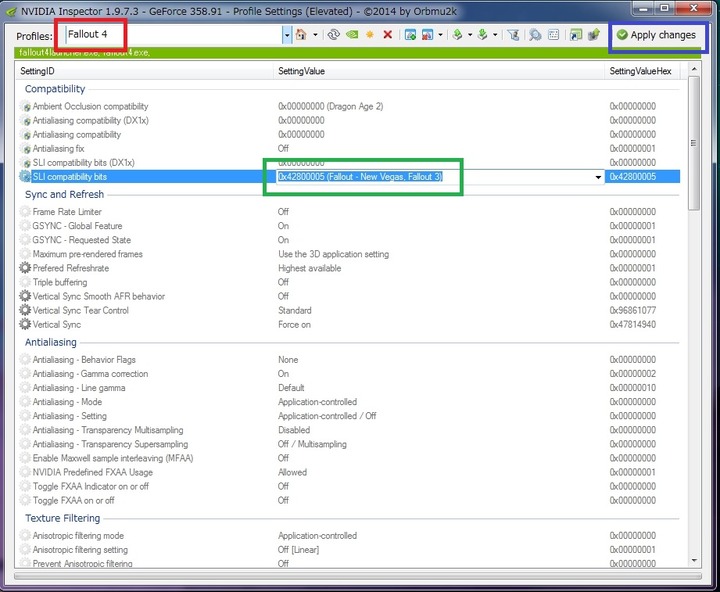
Task: Click the window shortcut icon in toolbar
Action: point(576,34)
